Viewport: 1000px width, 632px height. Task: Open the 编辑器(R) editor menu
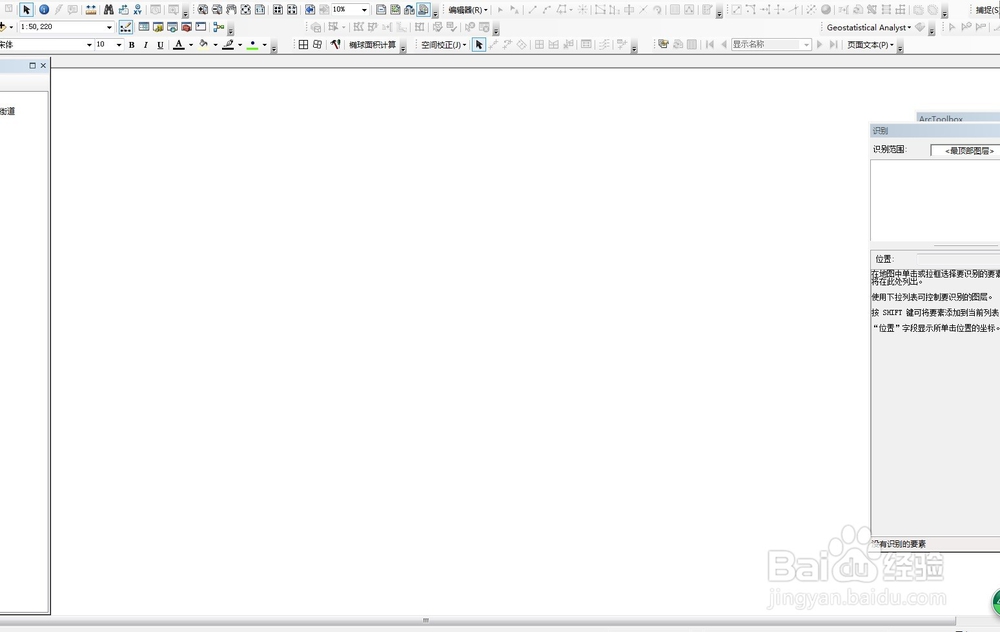tap(467, 10)
